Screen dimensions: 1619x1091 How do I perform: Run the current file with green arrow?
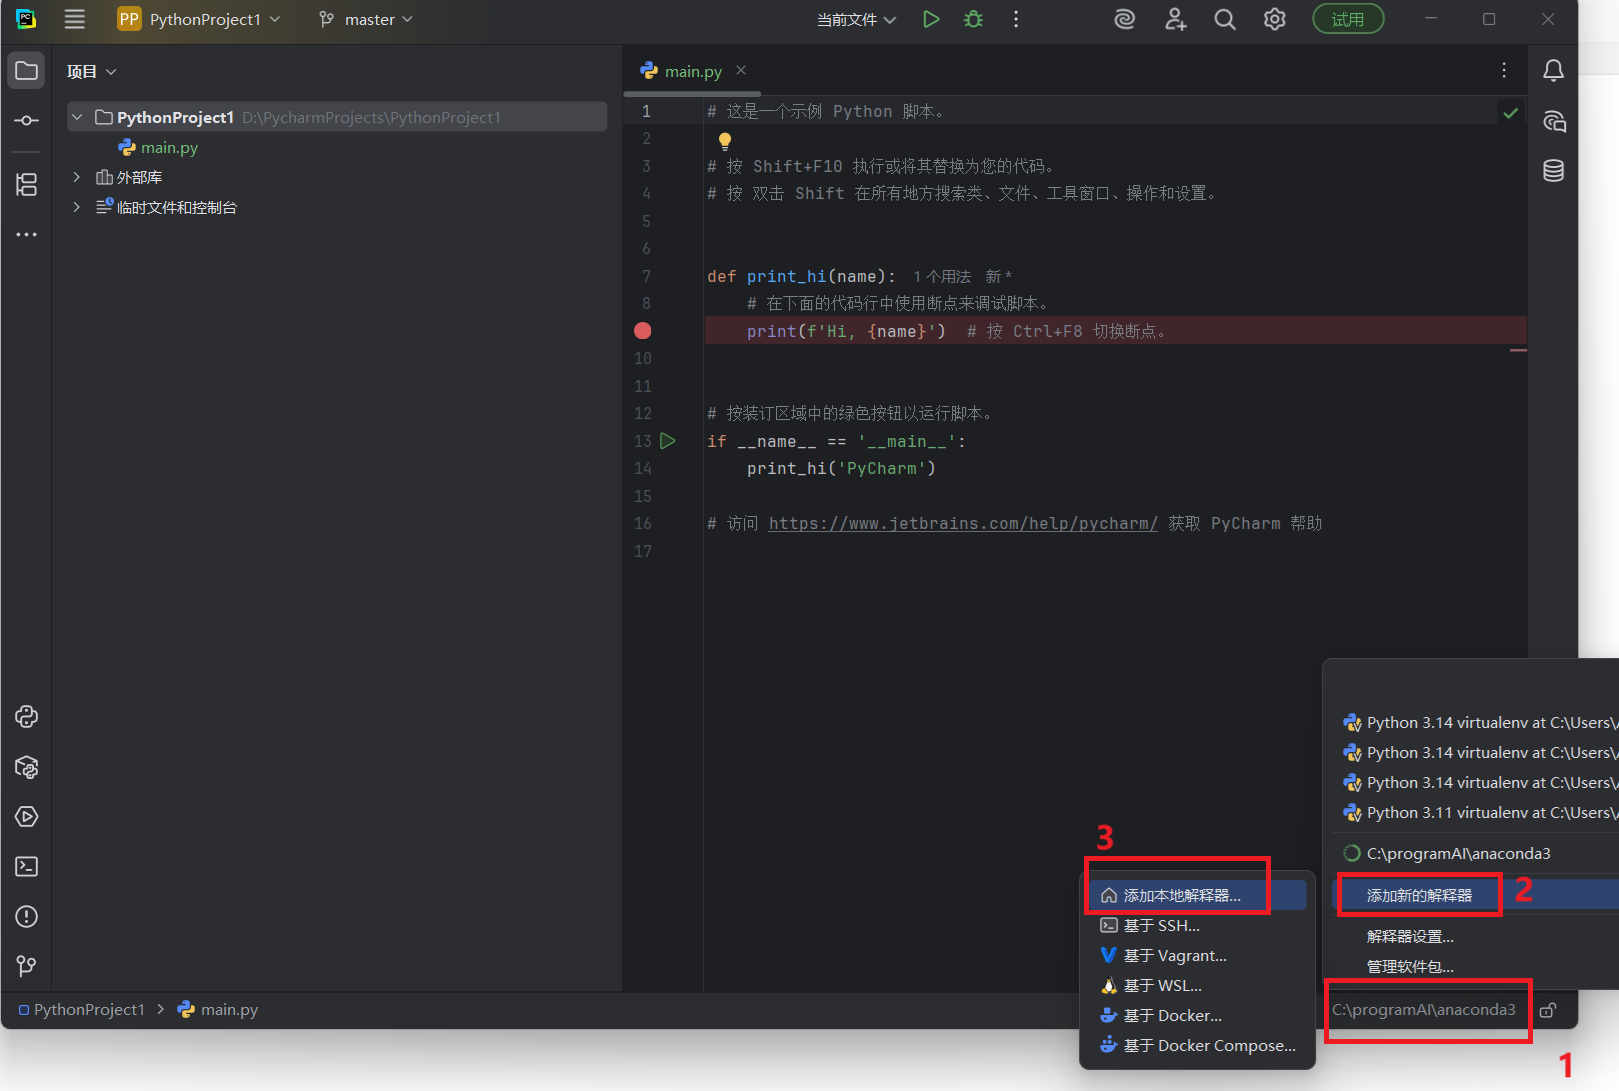point(931,19)
